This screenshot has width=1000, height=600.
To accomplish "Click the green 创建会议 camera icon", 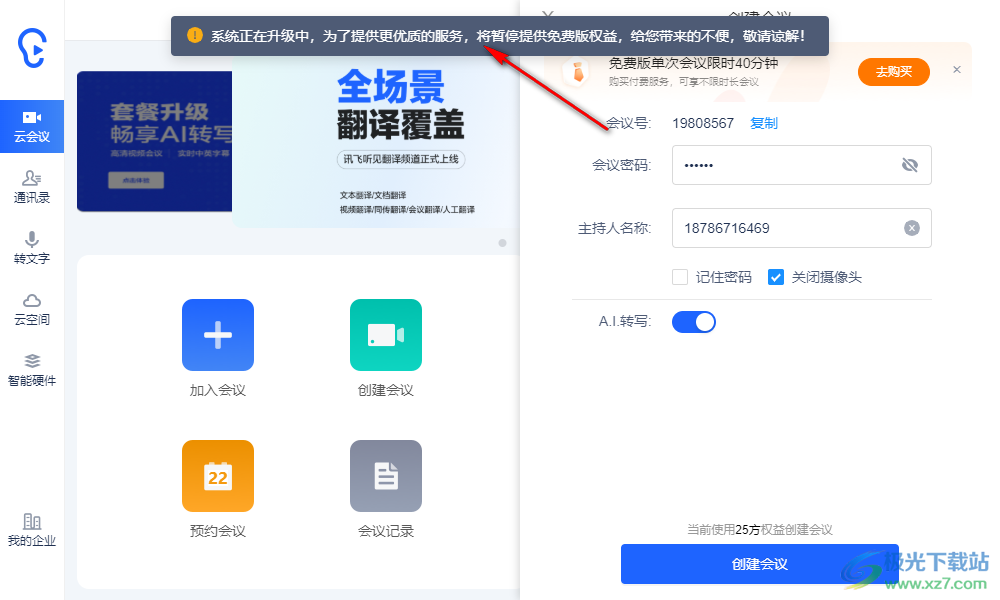I will [386, 335].
